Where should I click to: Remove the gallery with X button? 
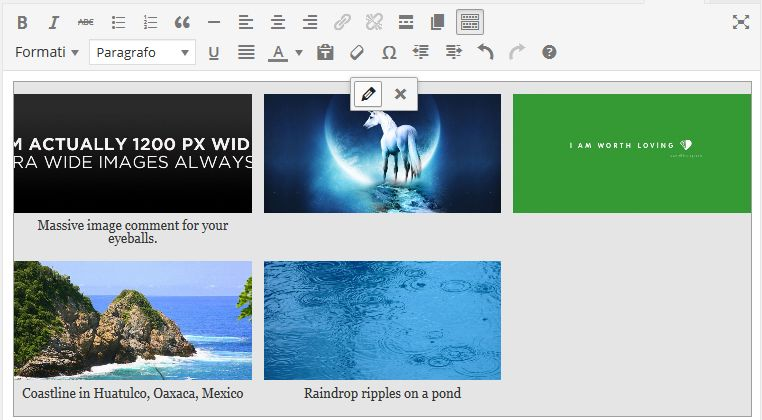400,94
